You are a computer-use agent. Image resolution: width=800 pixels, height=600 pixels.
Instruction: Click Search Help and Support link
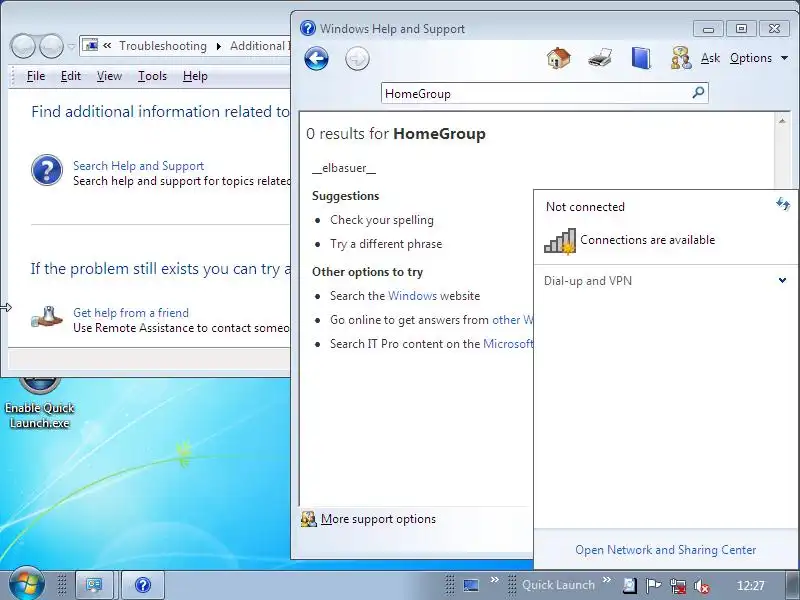tap(138, 166)
